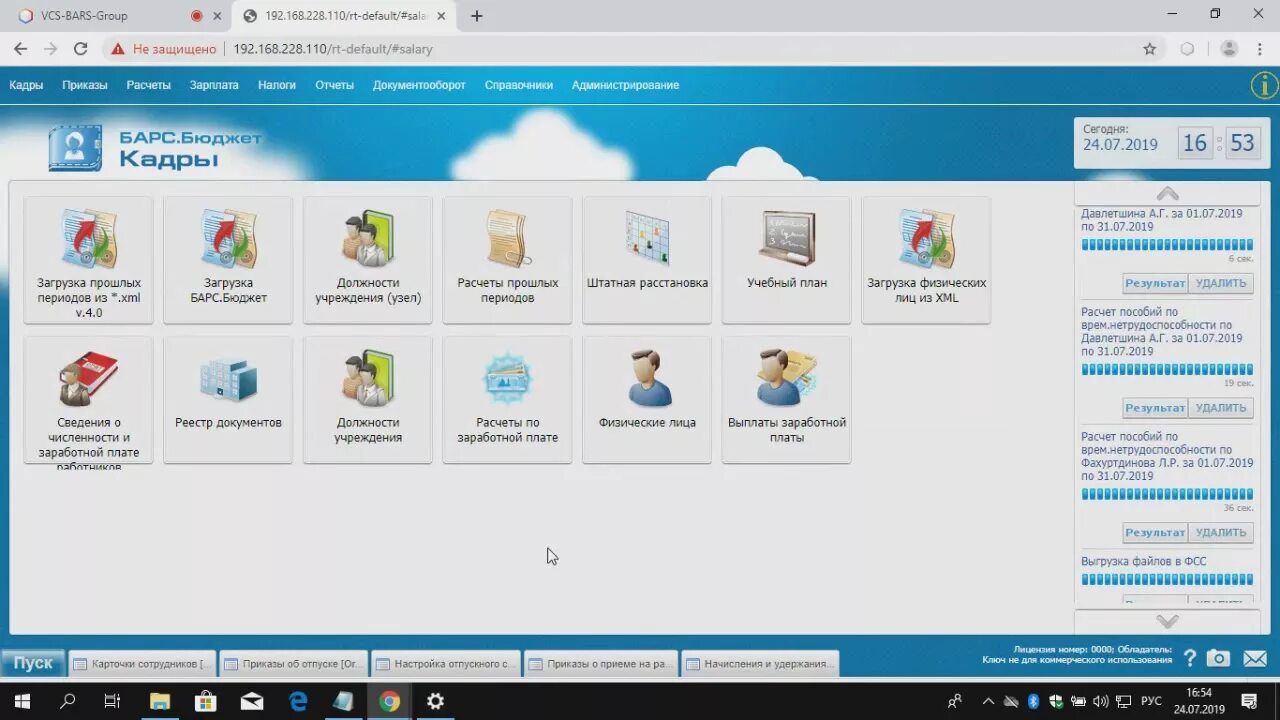This screenshot has height=720, width=1280.
Task: Switch input language РУС indicator
Action: [1151, 701]
